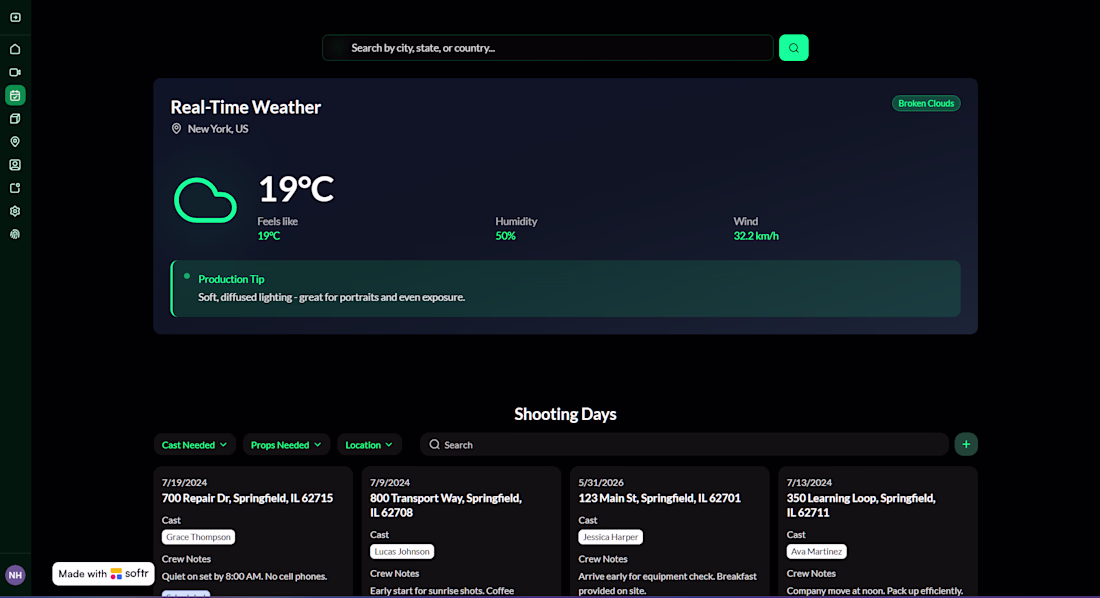Click the Ava Martinez cast tag
Image resolution: width=1100 pixels, height=598 pixels.
(x=817, y=552)
